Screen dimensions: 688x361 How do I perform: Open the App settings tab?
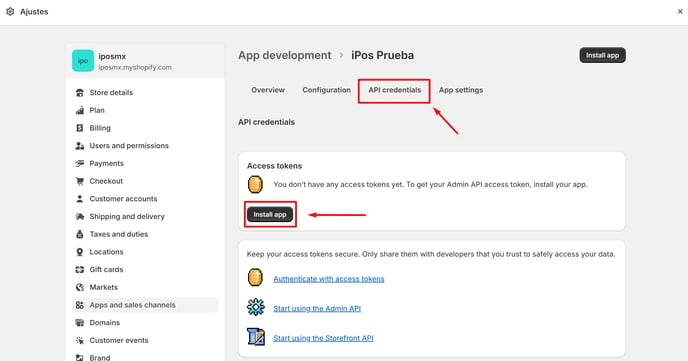pyautogui.click(x=461, y=90)
